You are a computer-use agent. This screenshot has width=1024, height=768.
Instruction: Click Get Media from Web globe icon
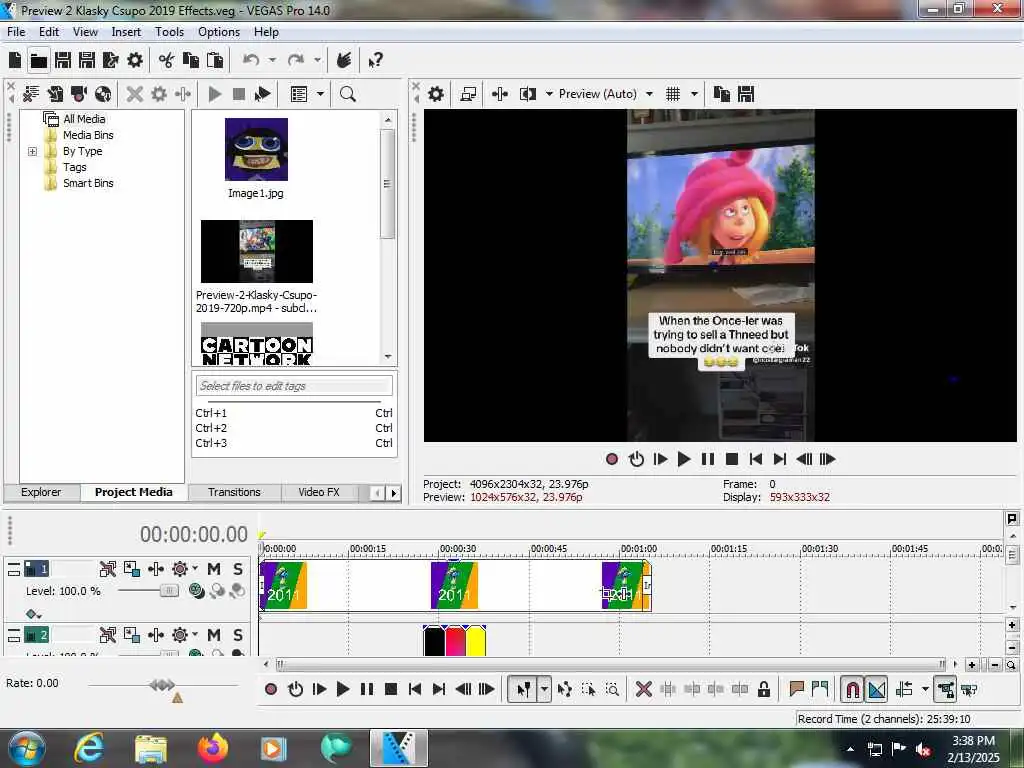(103, 94)
